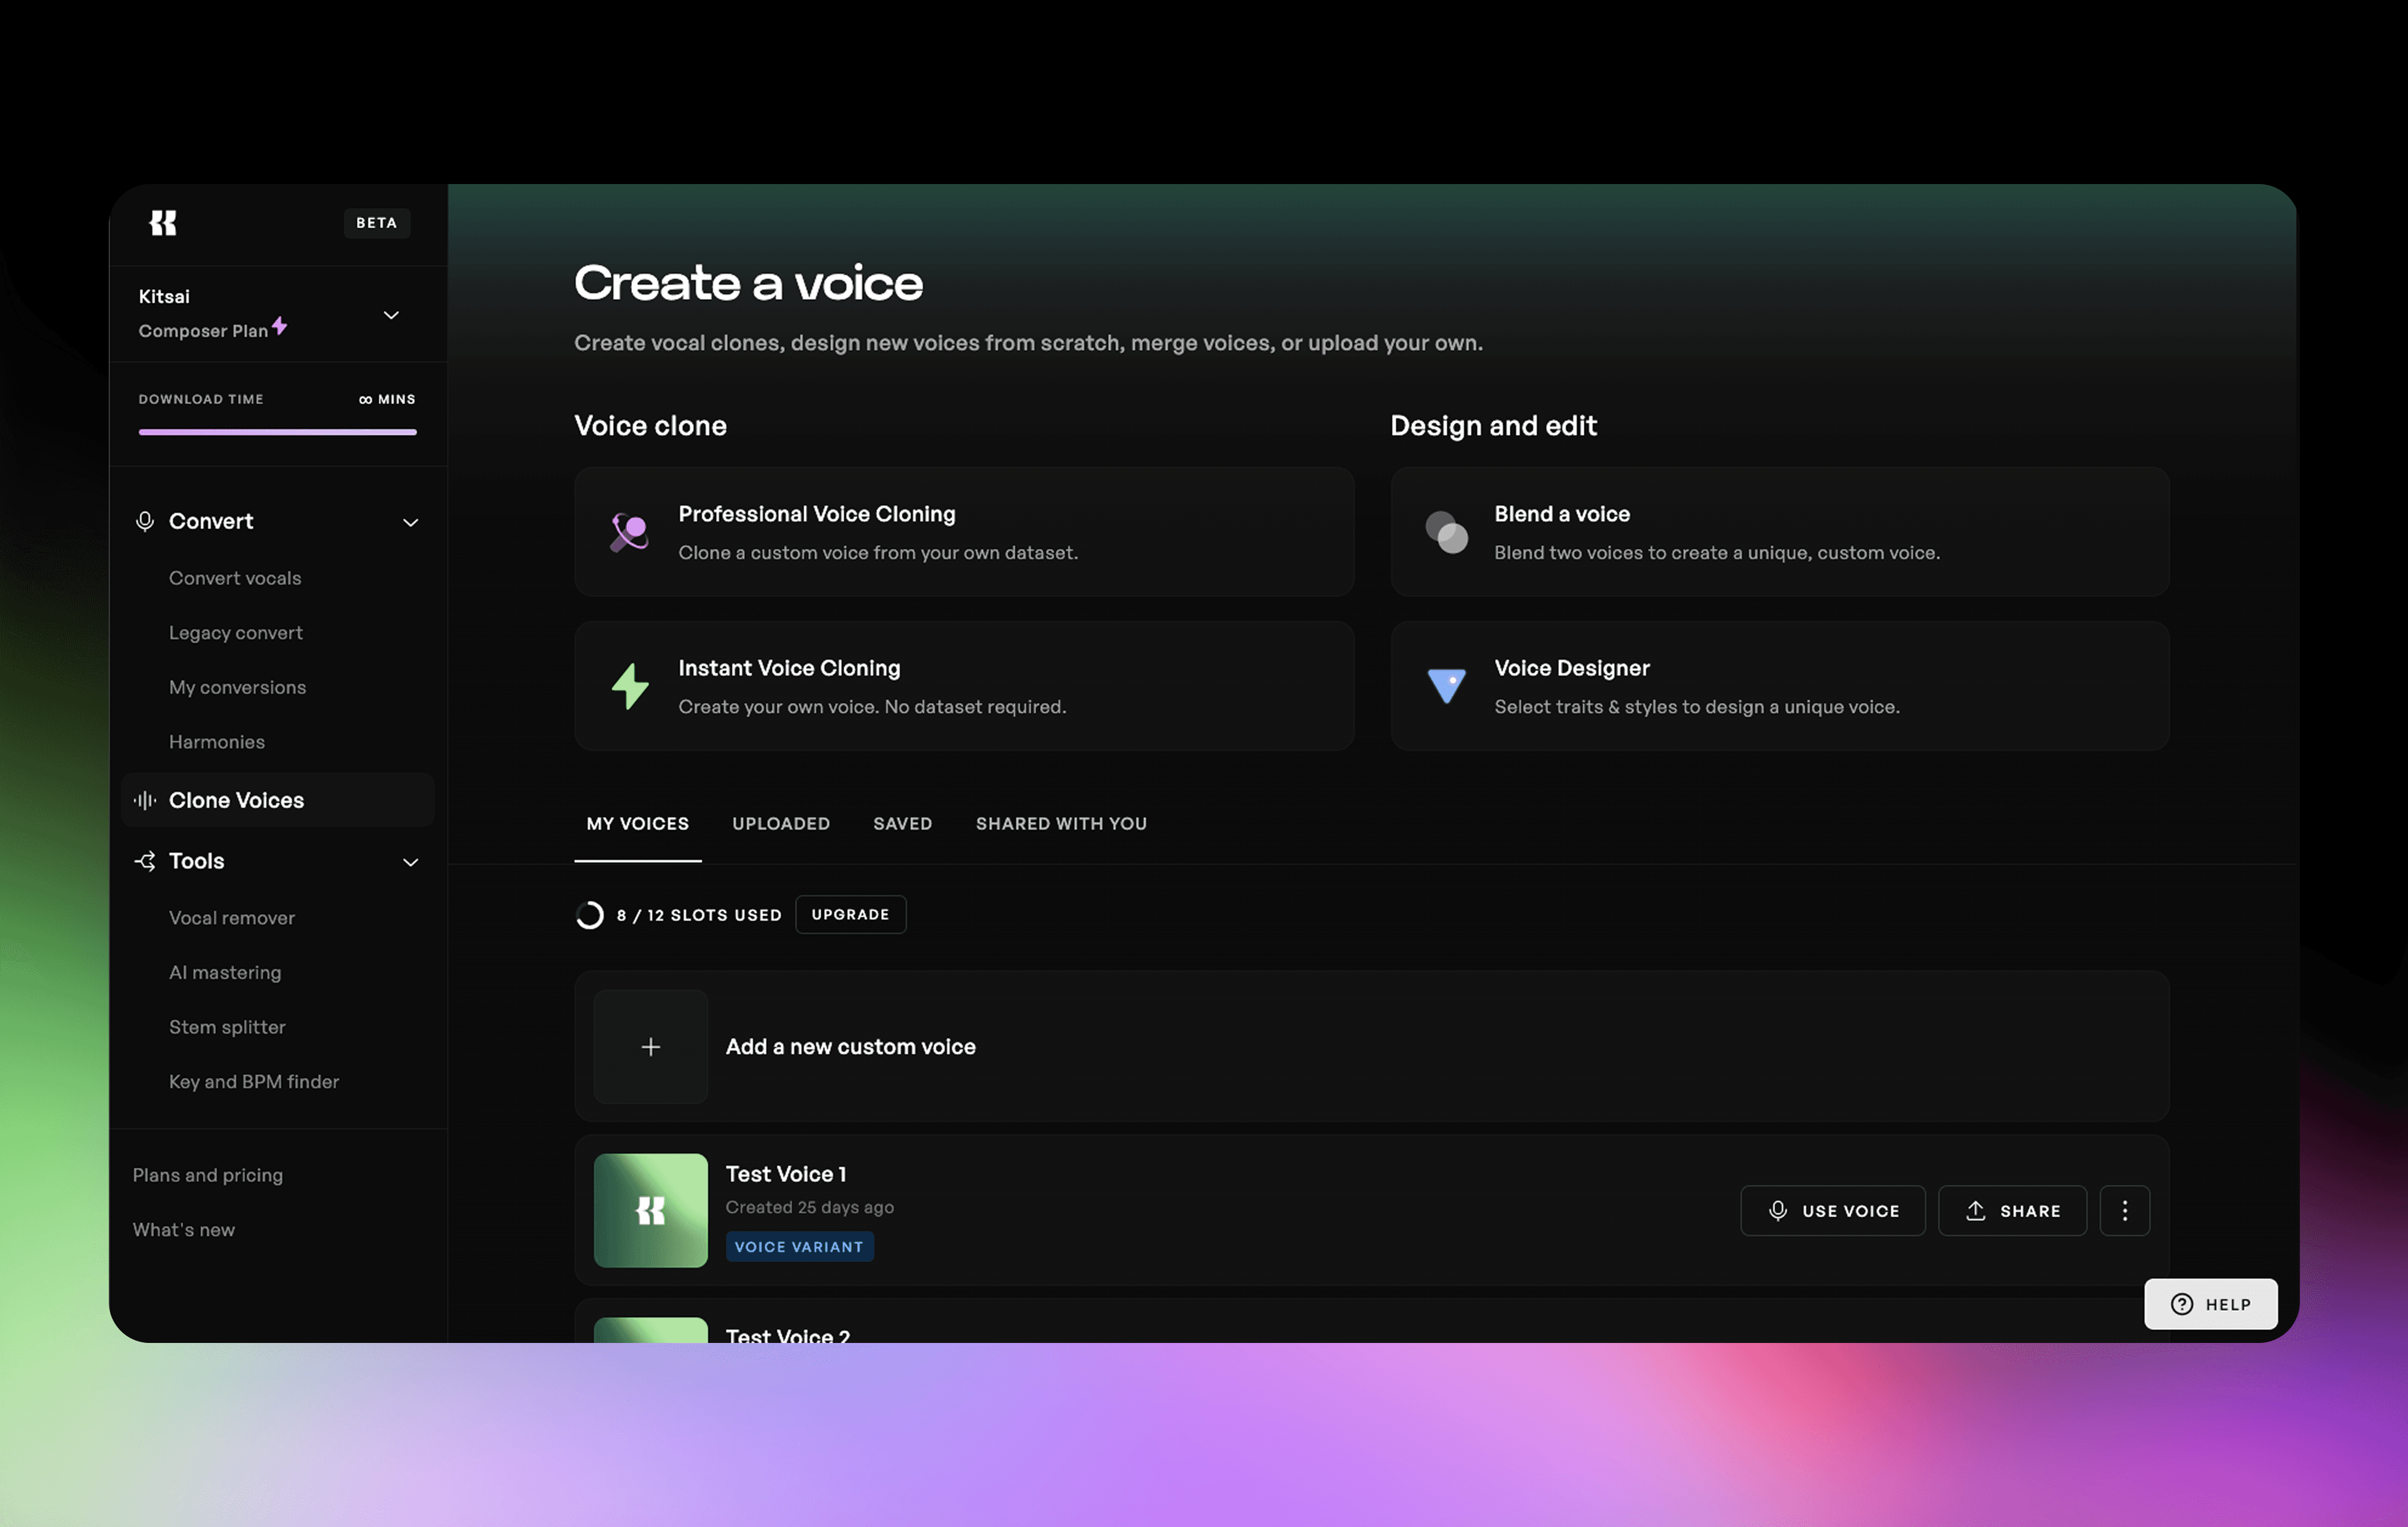Click the Blend a voice circles icon
2408x1527 pixels.
pyautogui.click(x=1446, y=532)
